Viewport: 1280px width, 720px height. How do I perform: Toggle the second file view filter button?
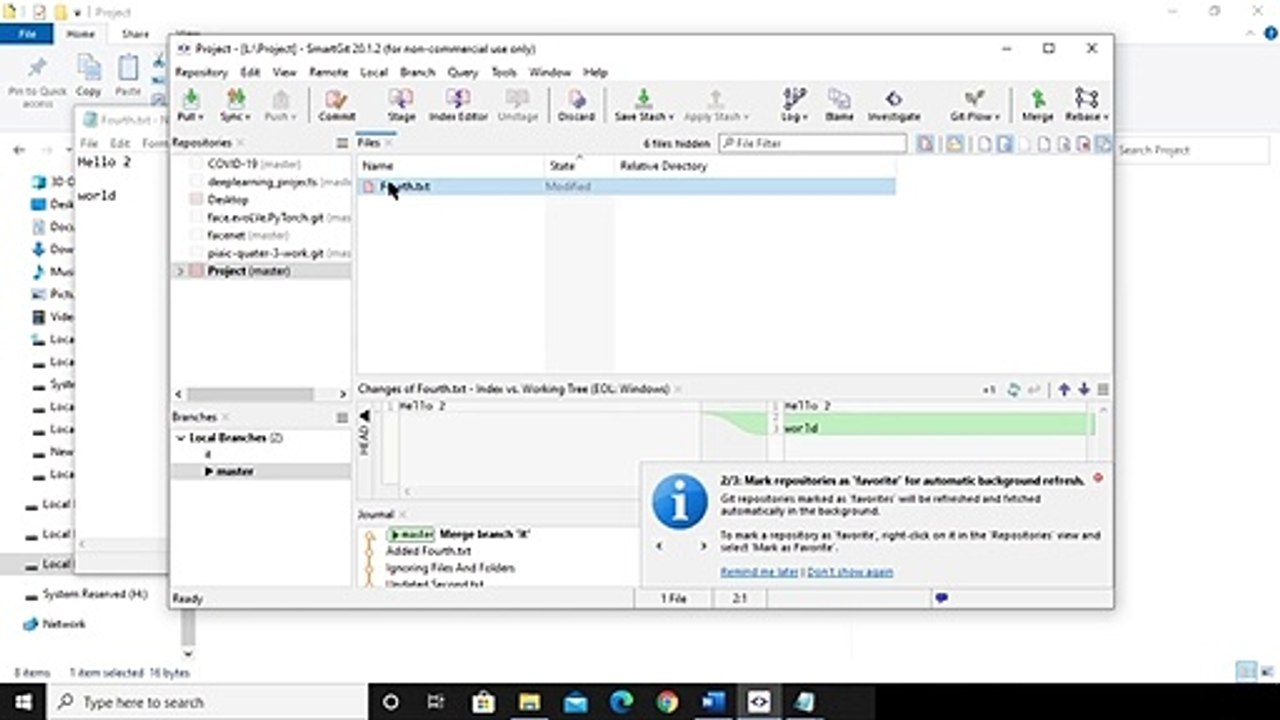click(954, 144)
